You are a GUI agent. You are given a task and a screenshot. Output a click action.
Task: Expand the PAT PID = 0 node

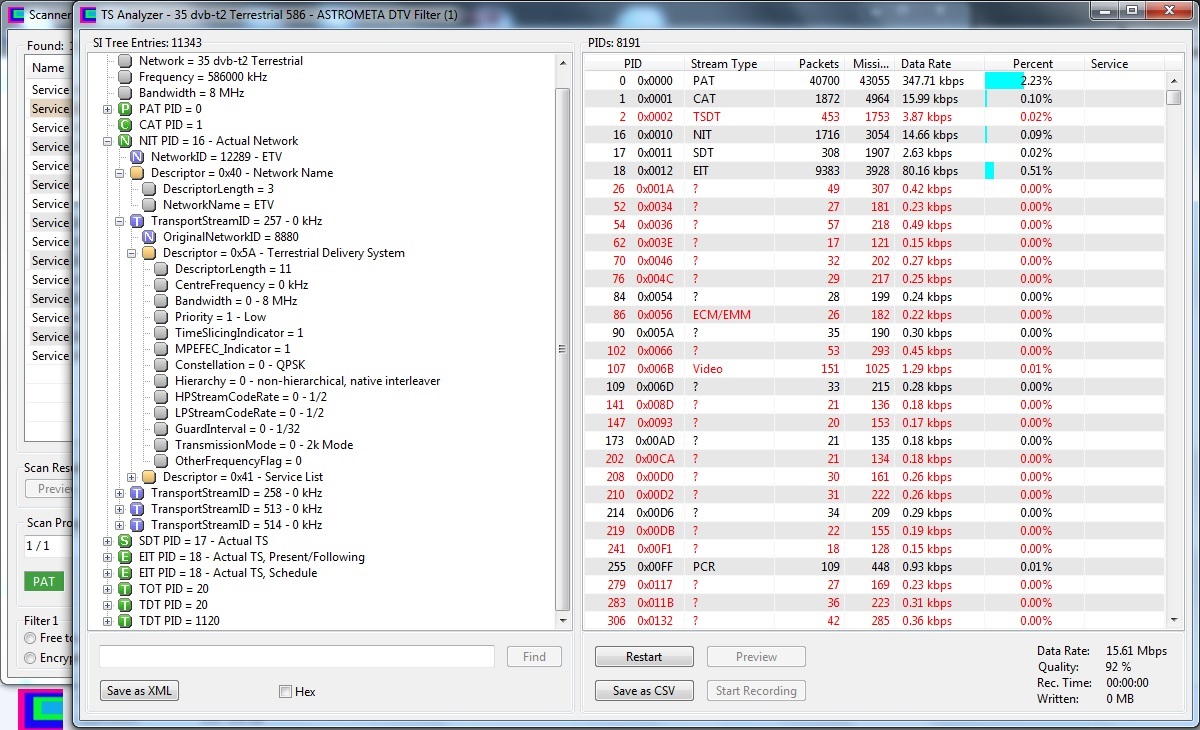point(108,109)
